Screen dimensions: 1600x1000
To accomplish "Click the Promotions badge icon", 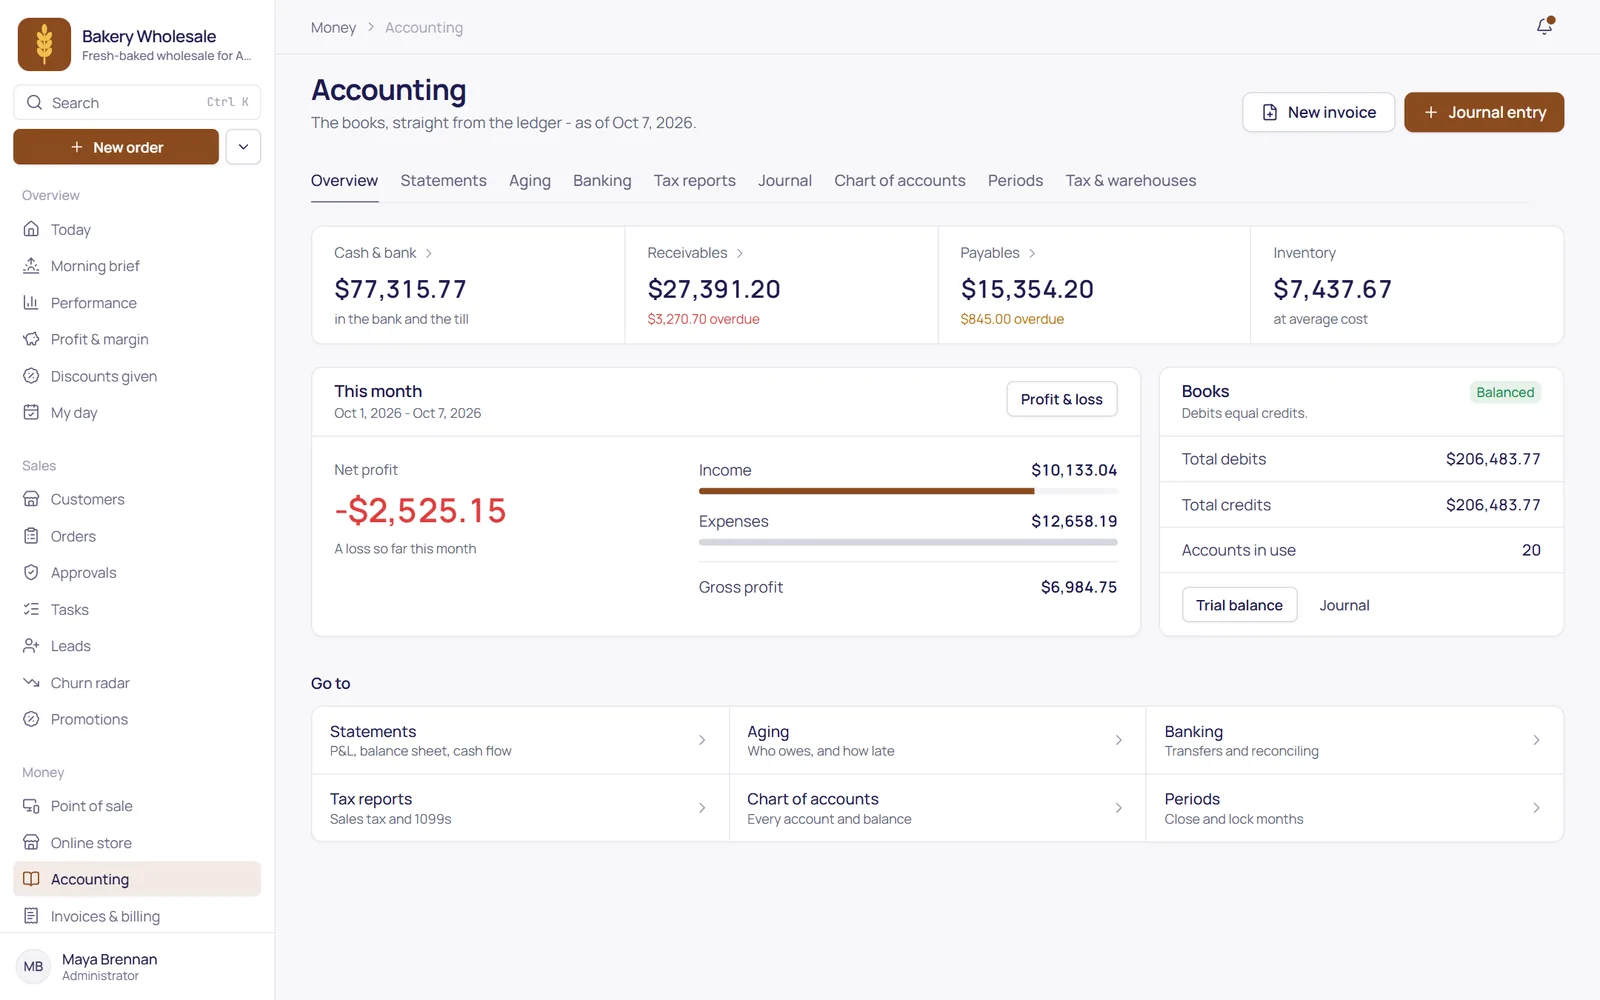I will click(31, 719).
